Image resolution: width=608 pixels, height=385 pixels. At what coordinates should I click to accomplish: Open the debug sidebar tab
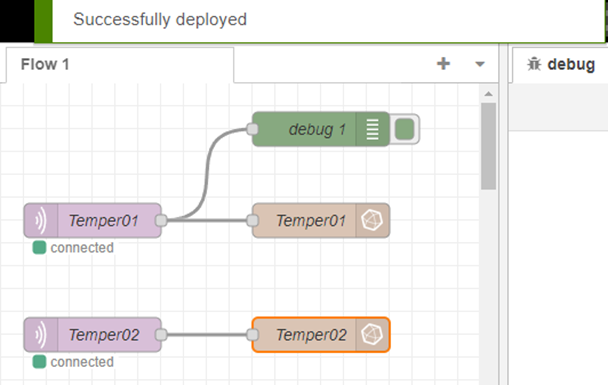pyautogui.click(x=561, y=64)
